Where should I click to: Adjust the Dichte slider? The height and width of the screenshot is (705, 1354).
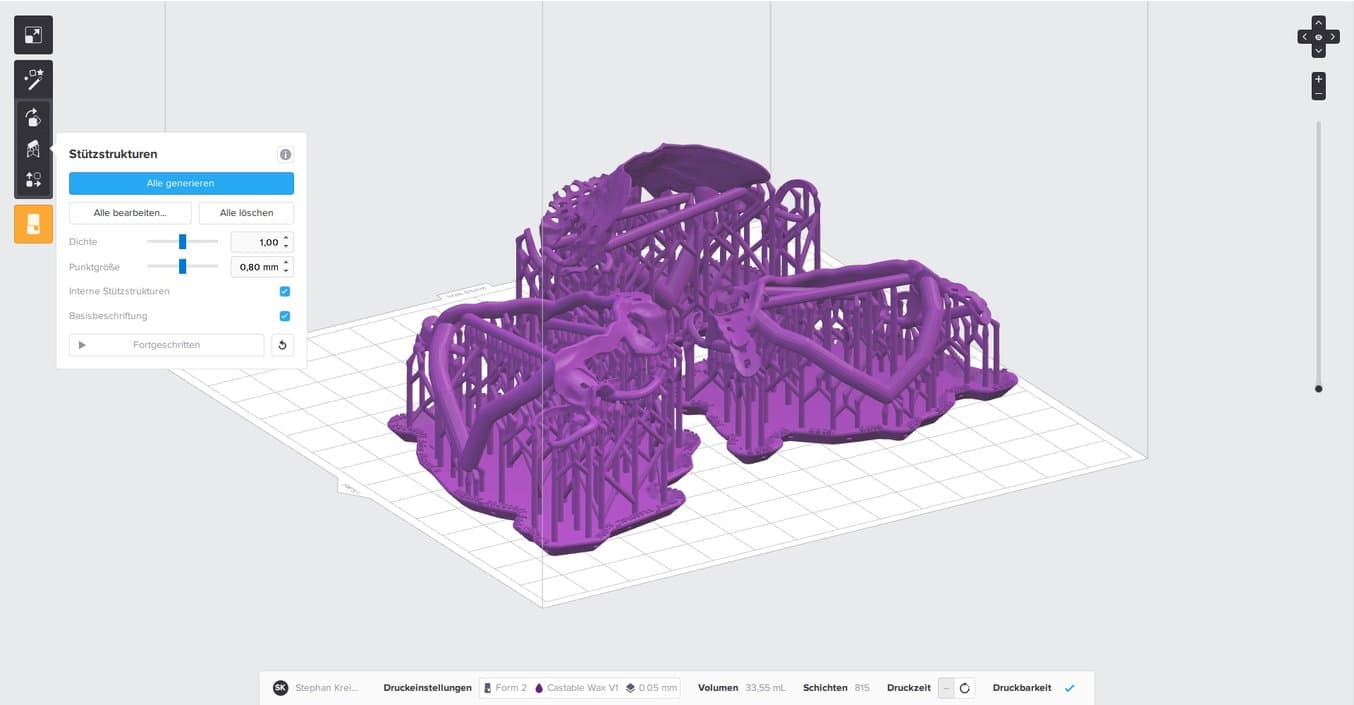click(182, 241)
